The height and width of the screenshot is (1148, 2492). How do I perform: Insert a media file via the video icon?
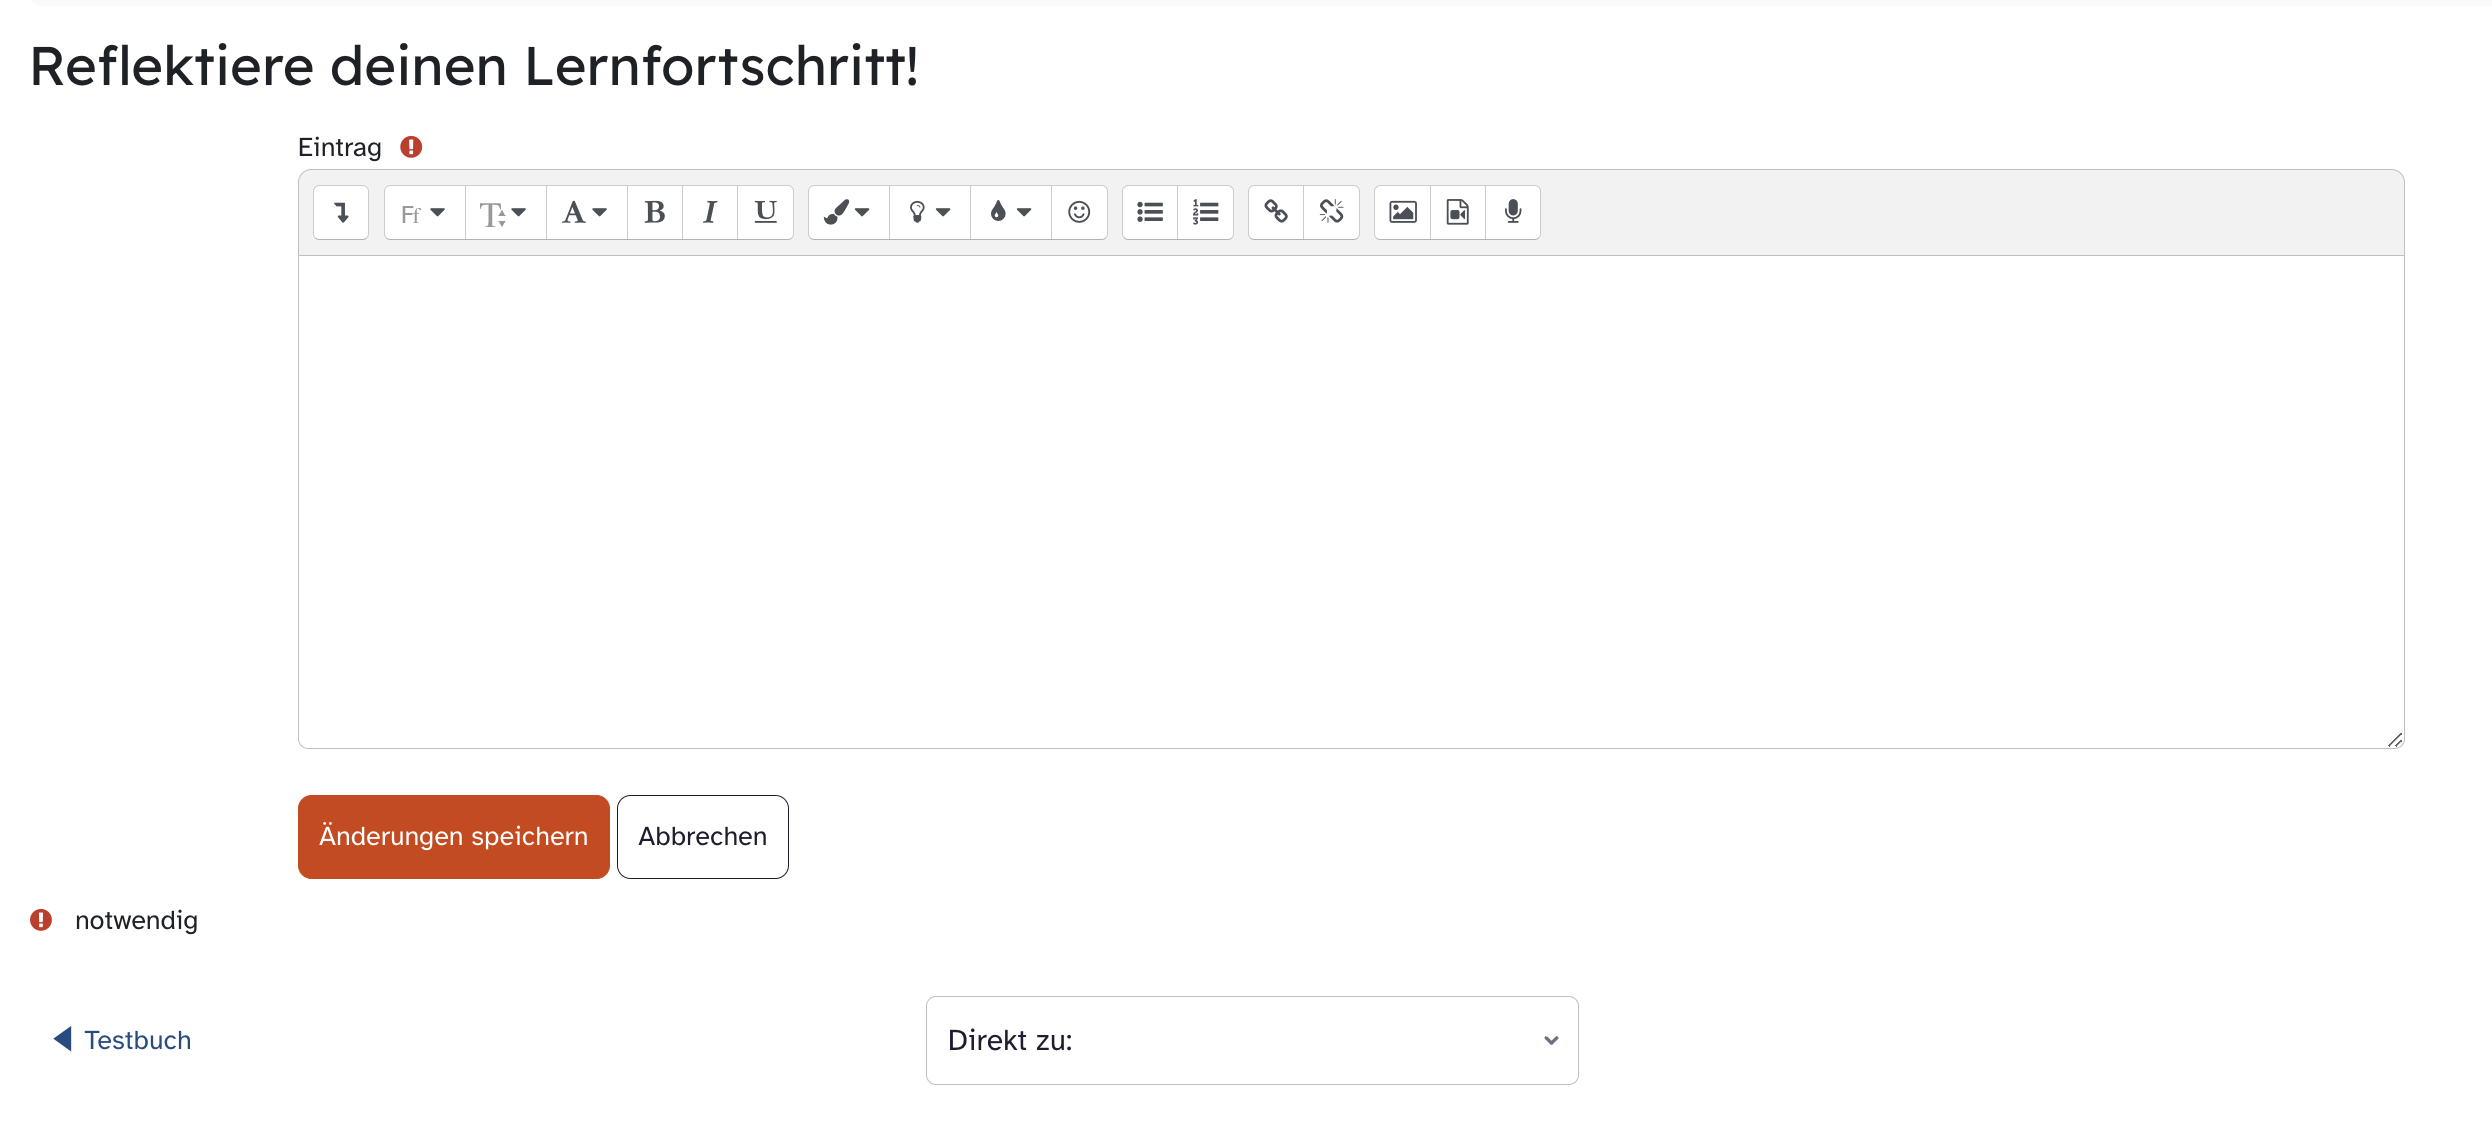pyautogui.click(x=1458, y=212)
